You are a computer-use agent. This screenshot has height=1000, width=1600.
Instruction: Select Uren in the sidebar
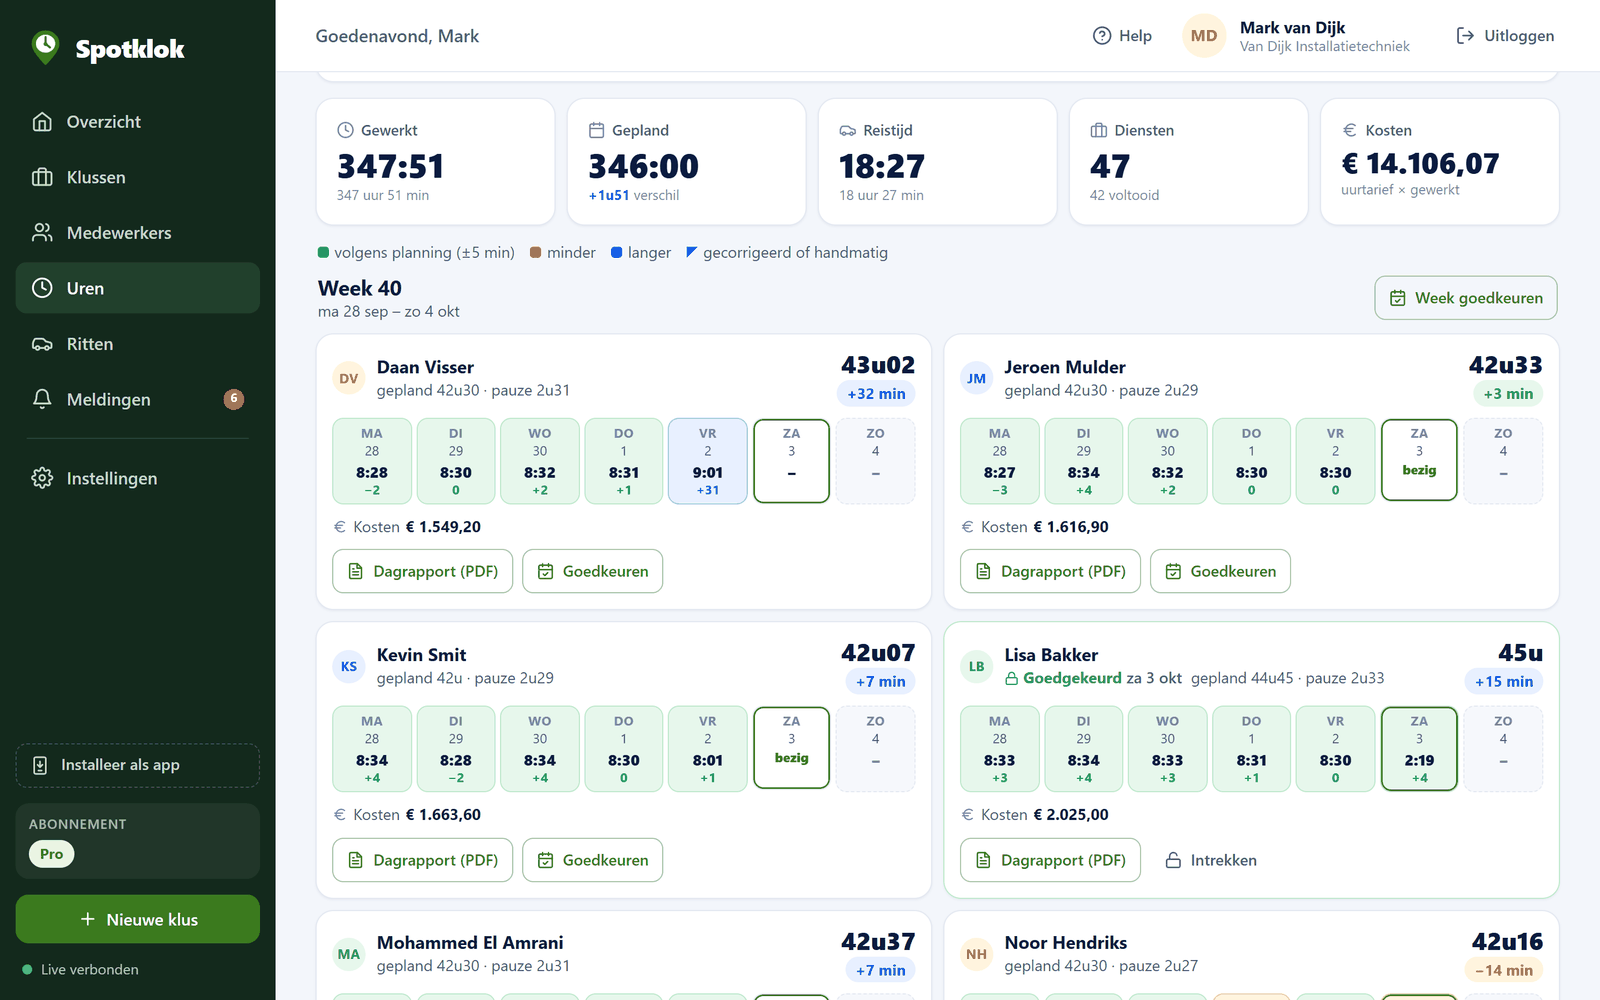coord(138,288)
